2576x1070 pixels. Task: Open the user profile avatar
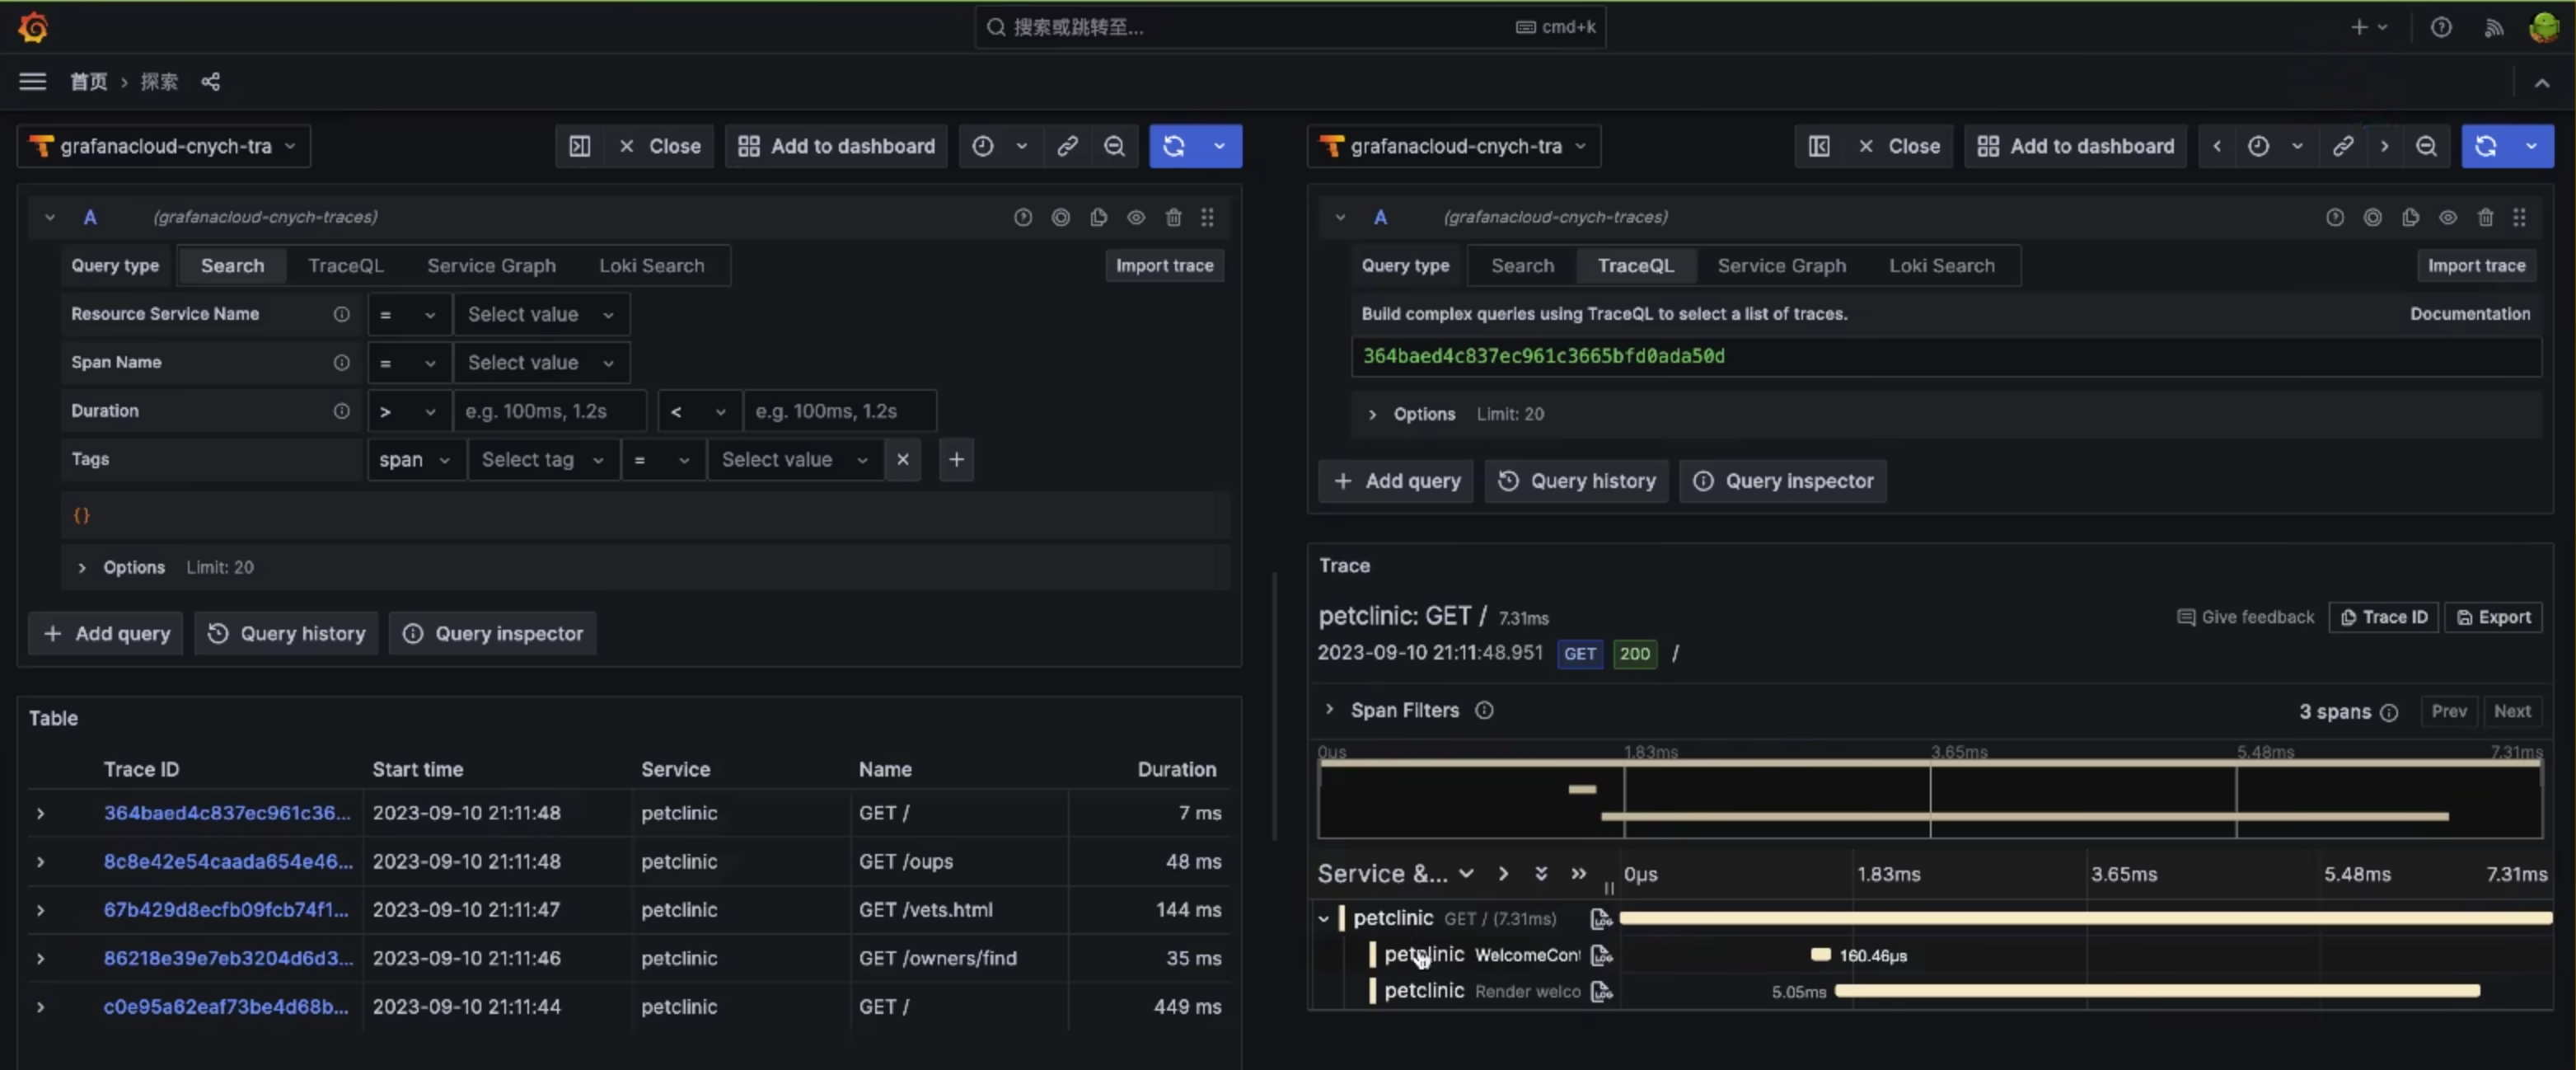(2544, 27)
